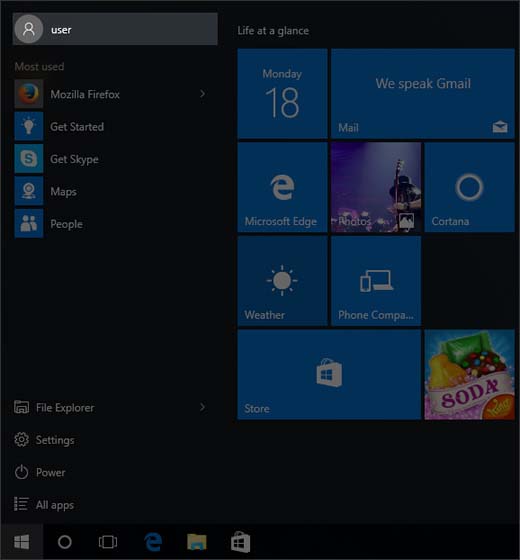
Task: Click the Get Skype icon
Action: click(29, 159)
